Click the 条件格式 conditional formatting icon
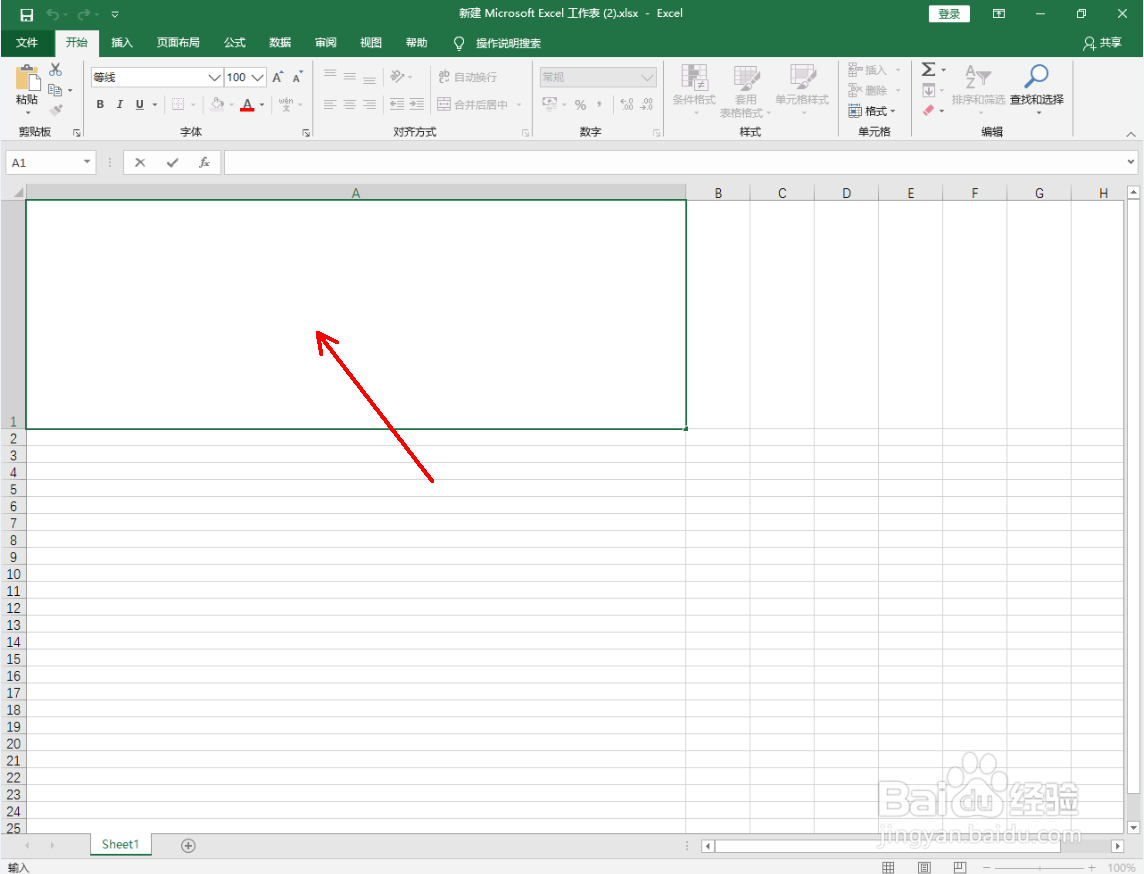The width and height of the screenshot is (1144, 874). [694, 77]
